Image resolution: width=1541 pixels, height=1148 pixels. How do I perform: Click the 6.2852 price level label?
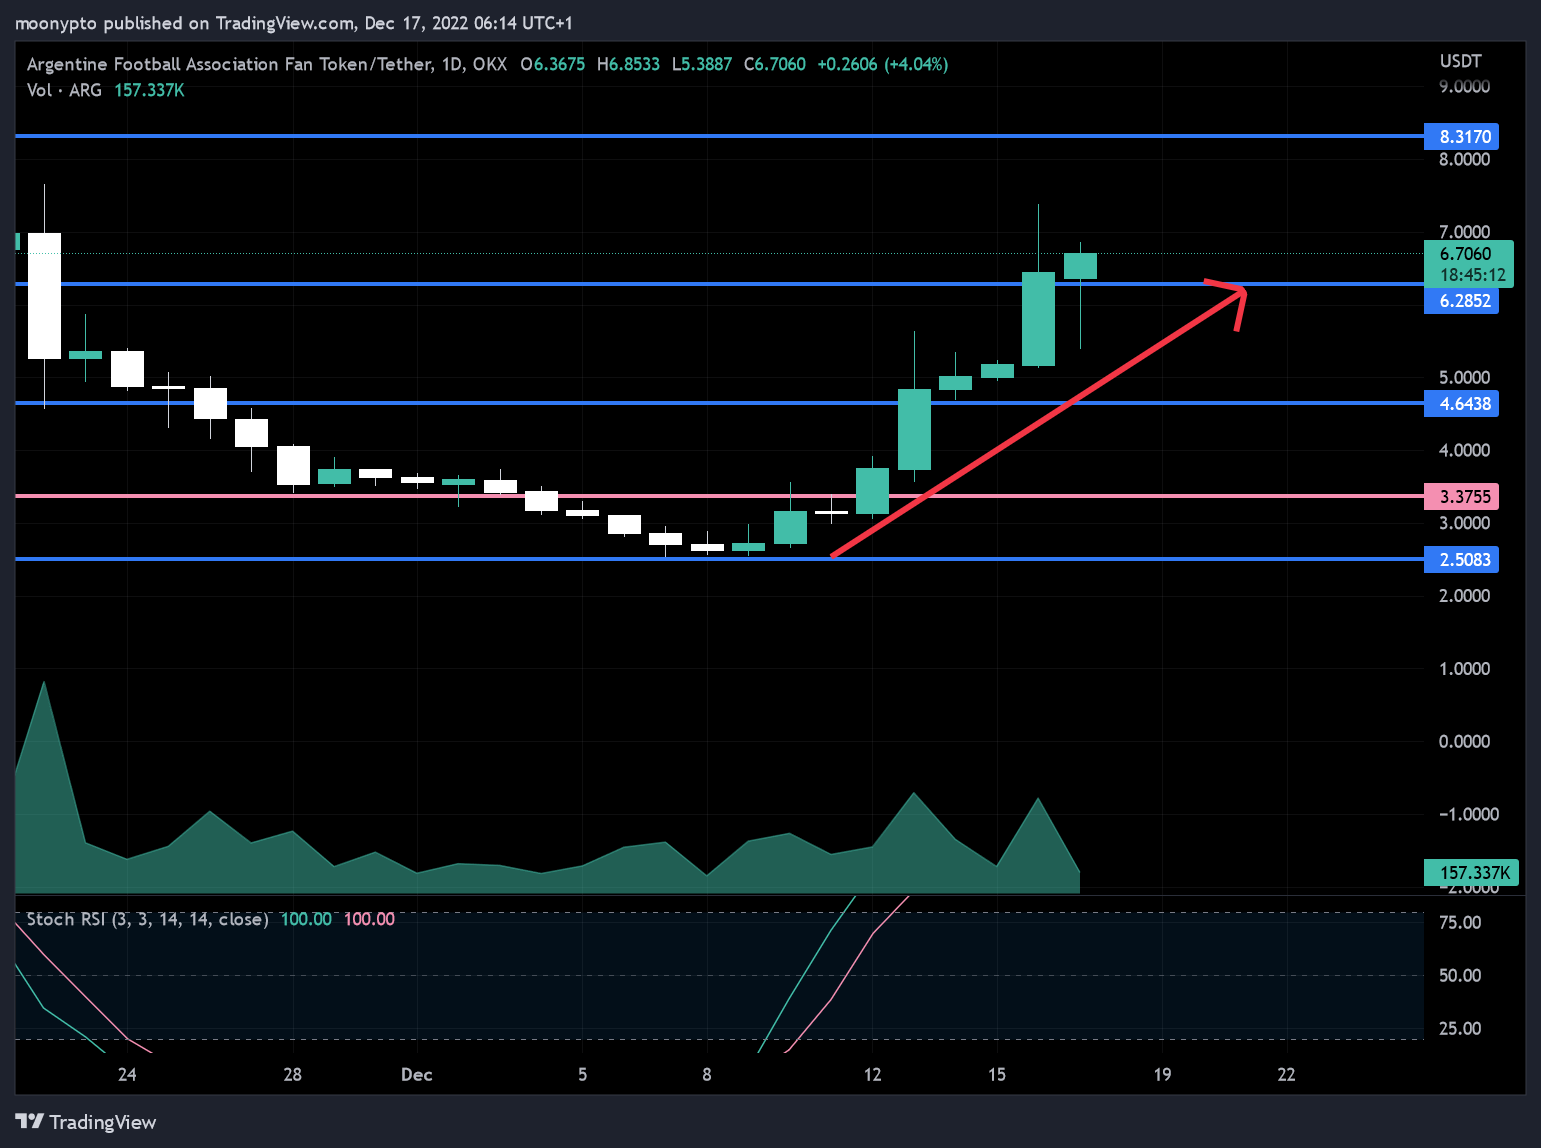coord(1461,301)
